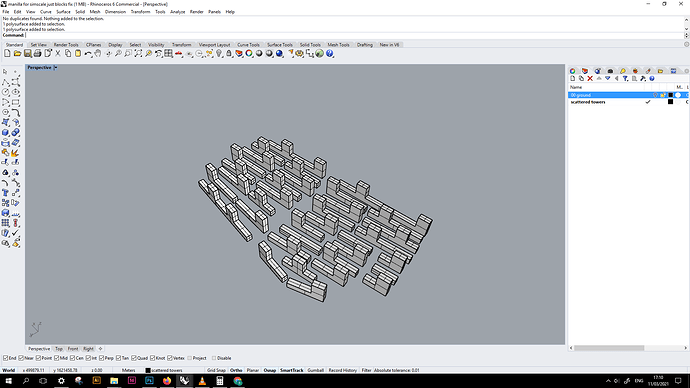The height and width of the screenshot is (388, 690).
Task: Click the filter funnel icon in Layers panel
Action: 625,78
